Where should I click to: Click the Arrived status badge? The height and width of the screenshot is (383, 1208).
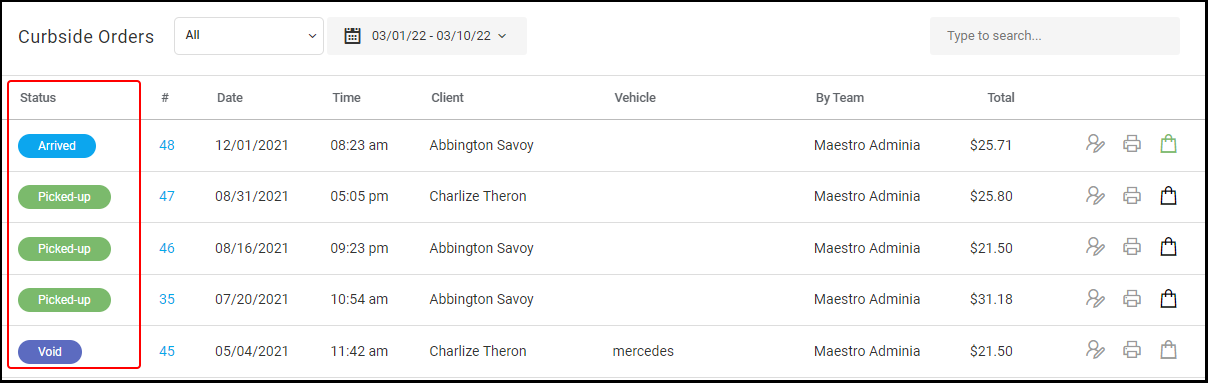[57, 146]
